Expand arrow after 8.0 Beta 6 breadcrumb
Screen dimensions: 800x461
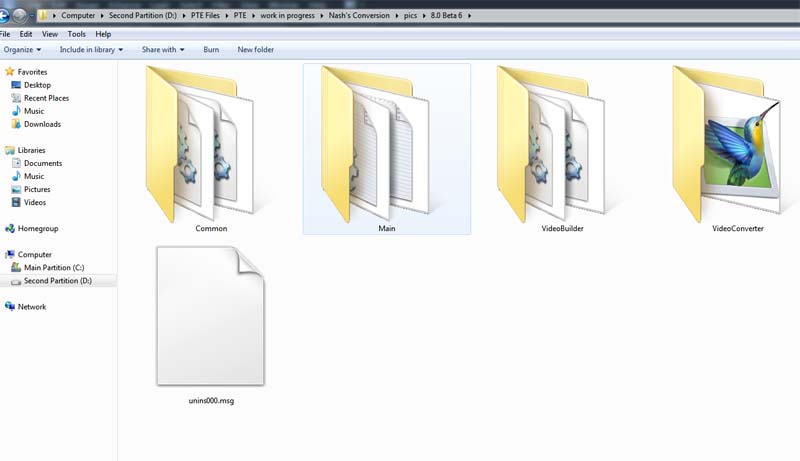click(x=469, y=16)
